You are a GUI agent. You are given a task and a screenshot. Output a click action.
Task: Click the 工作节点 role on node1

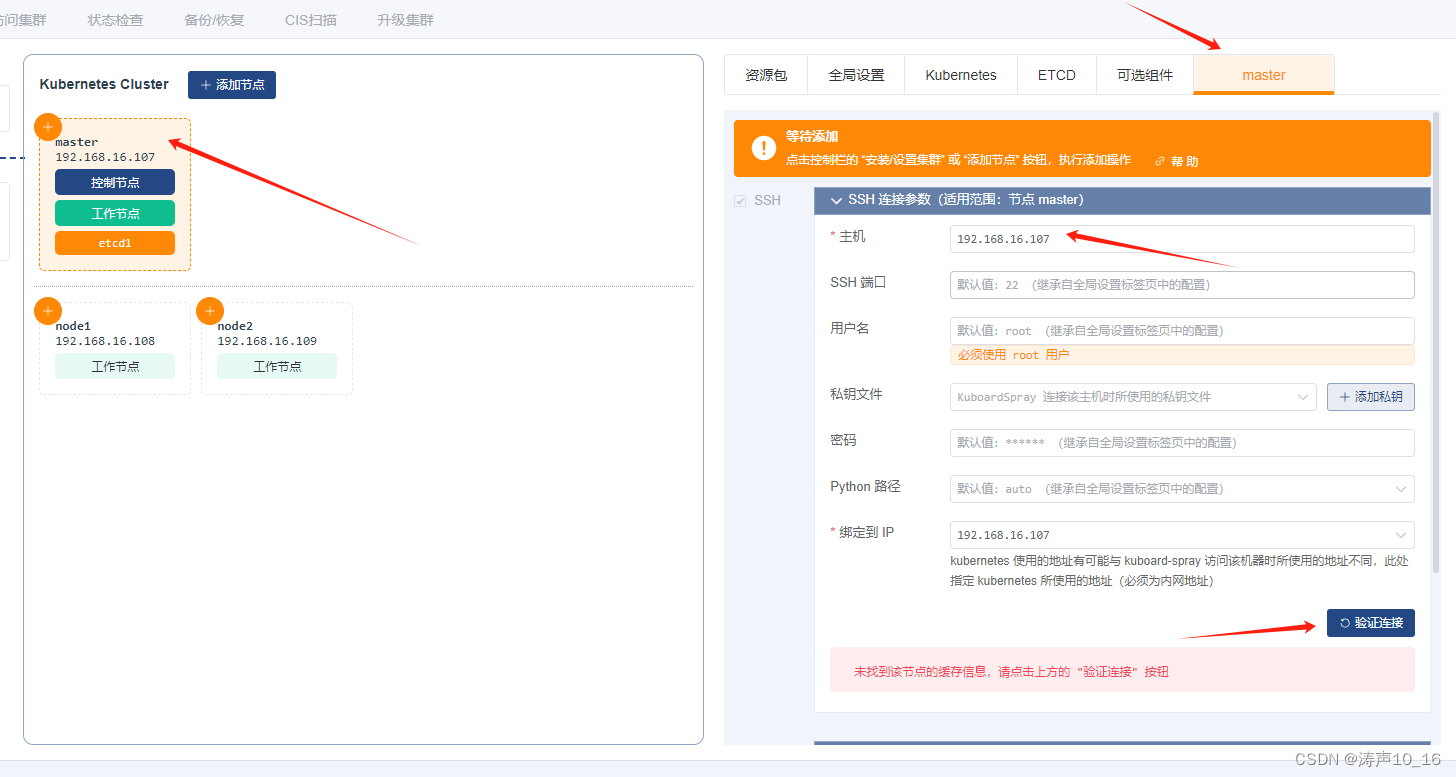[x=115, y=366]
